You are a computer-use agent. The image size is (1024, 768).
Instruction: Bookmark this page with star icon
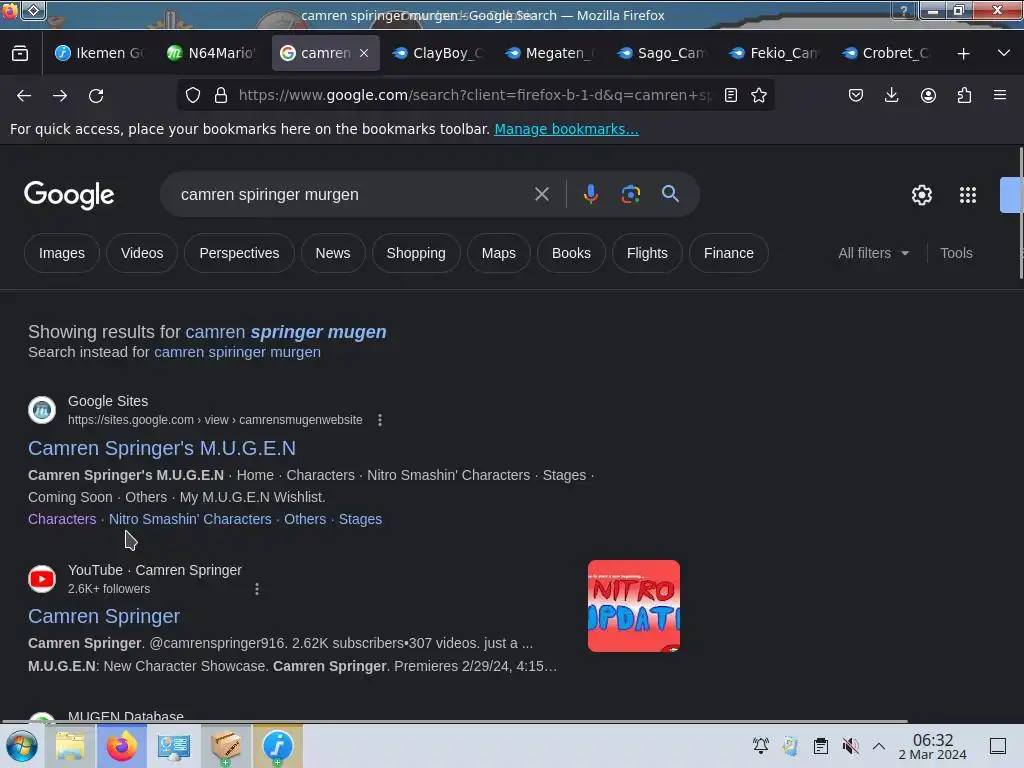(759, 95)
